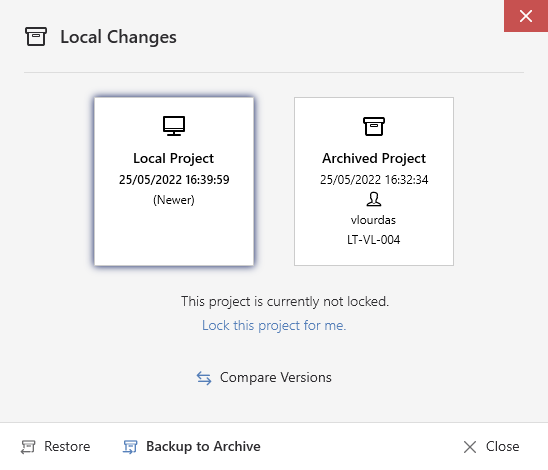Click the 'Local Project' heading
The image size is (548, 470).
tap(173, 158)
